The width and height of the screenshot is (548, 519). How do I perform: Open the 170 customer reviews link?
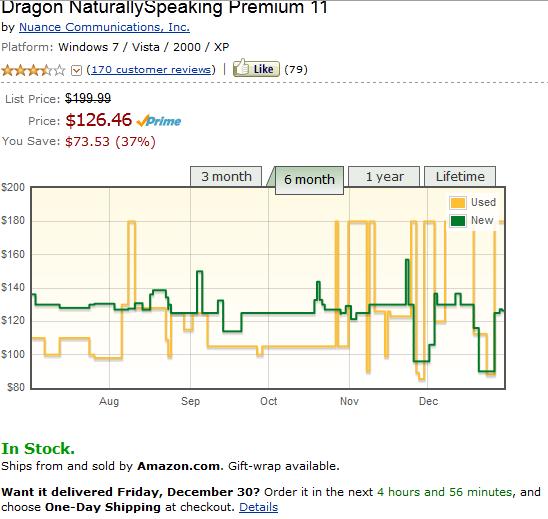151,70
